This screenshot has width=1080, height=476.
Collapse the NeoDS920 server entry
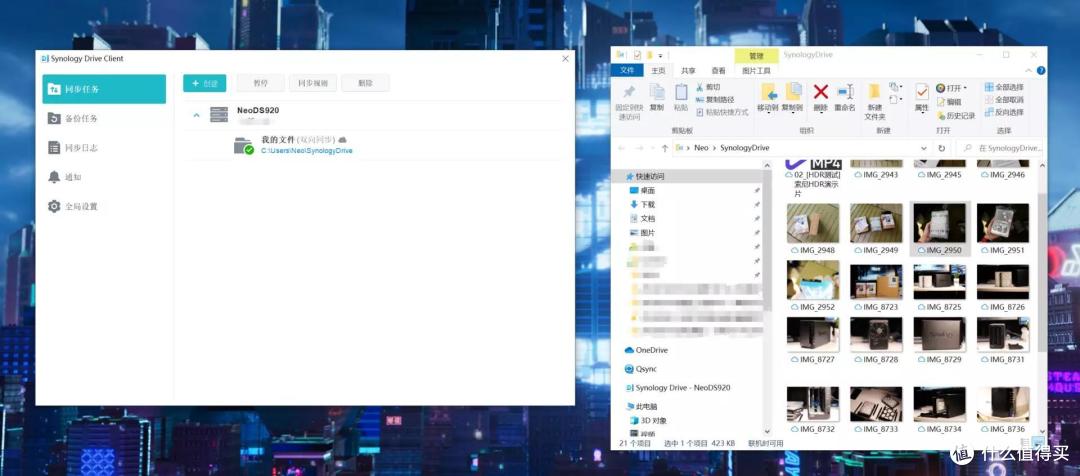click(x=196, y=115)
